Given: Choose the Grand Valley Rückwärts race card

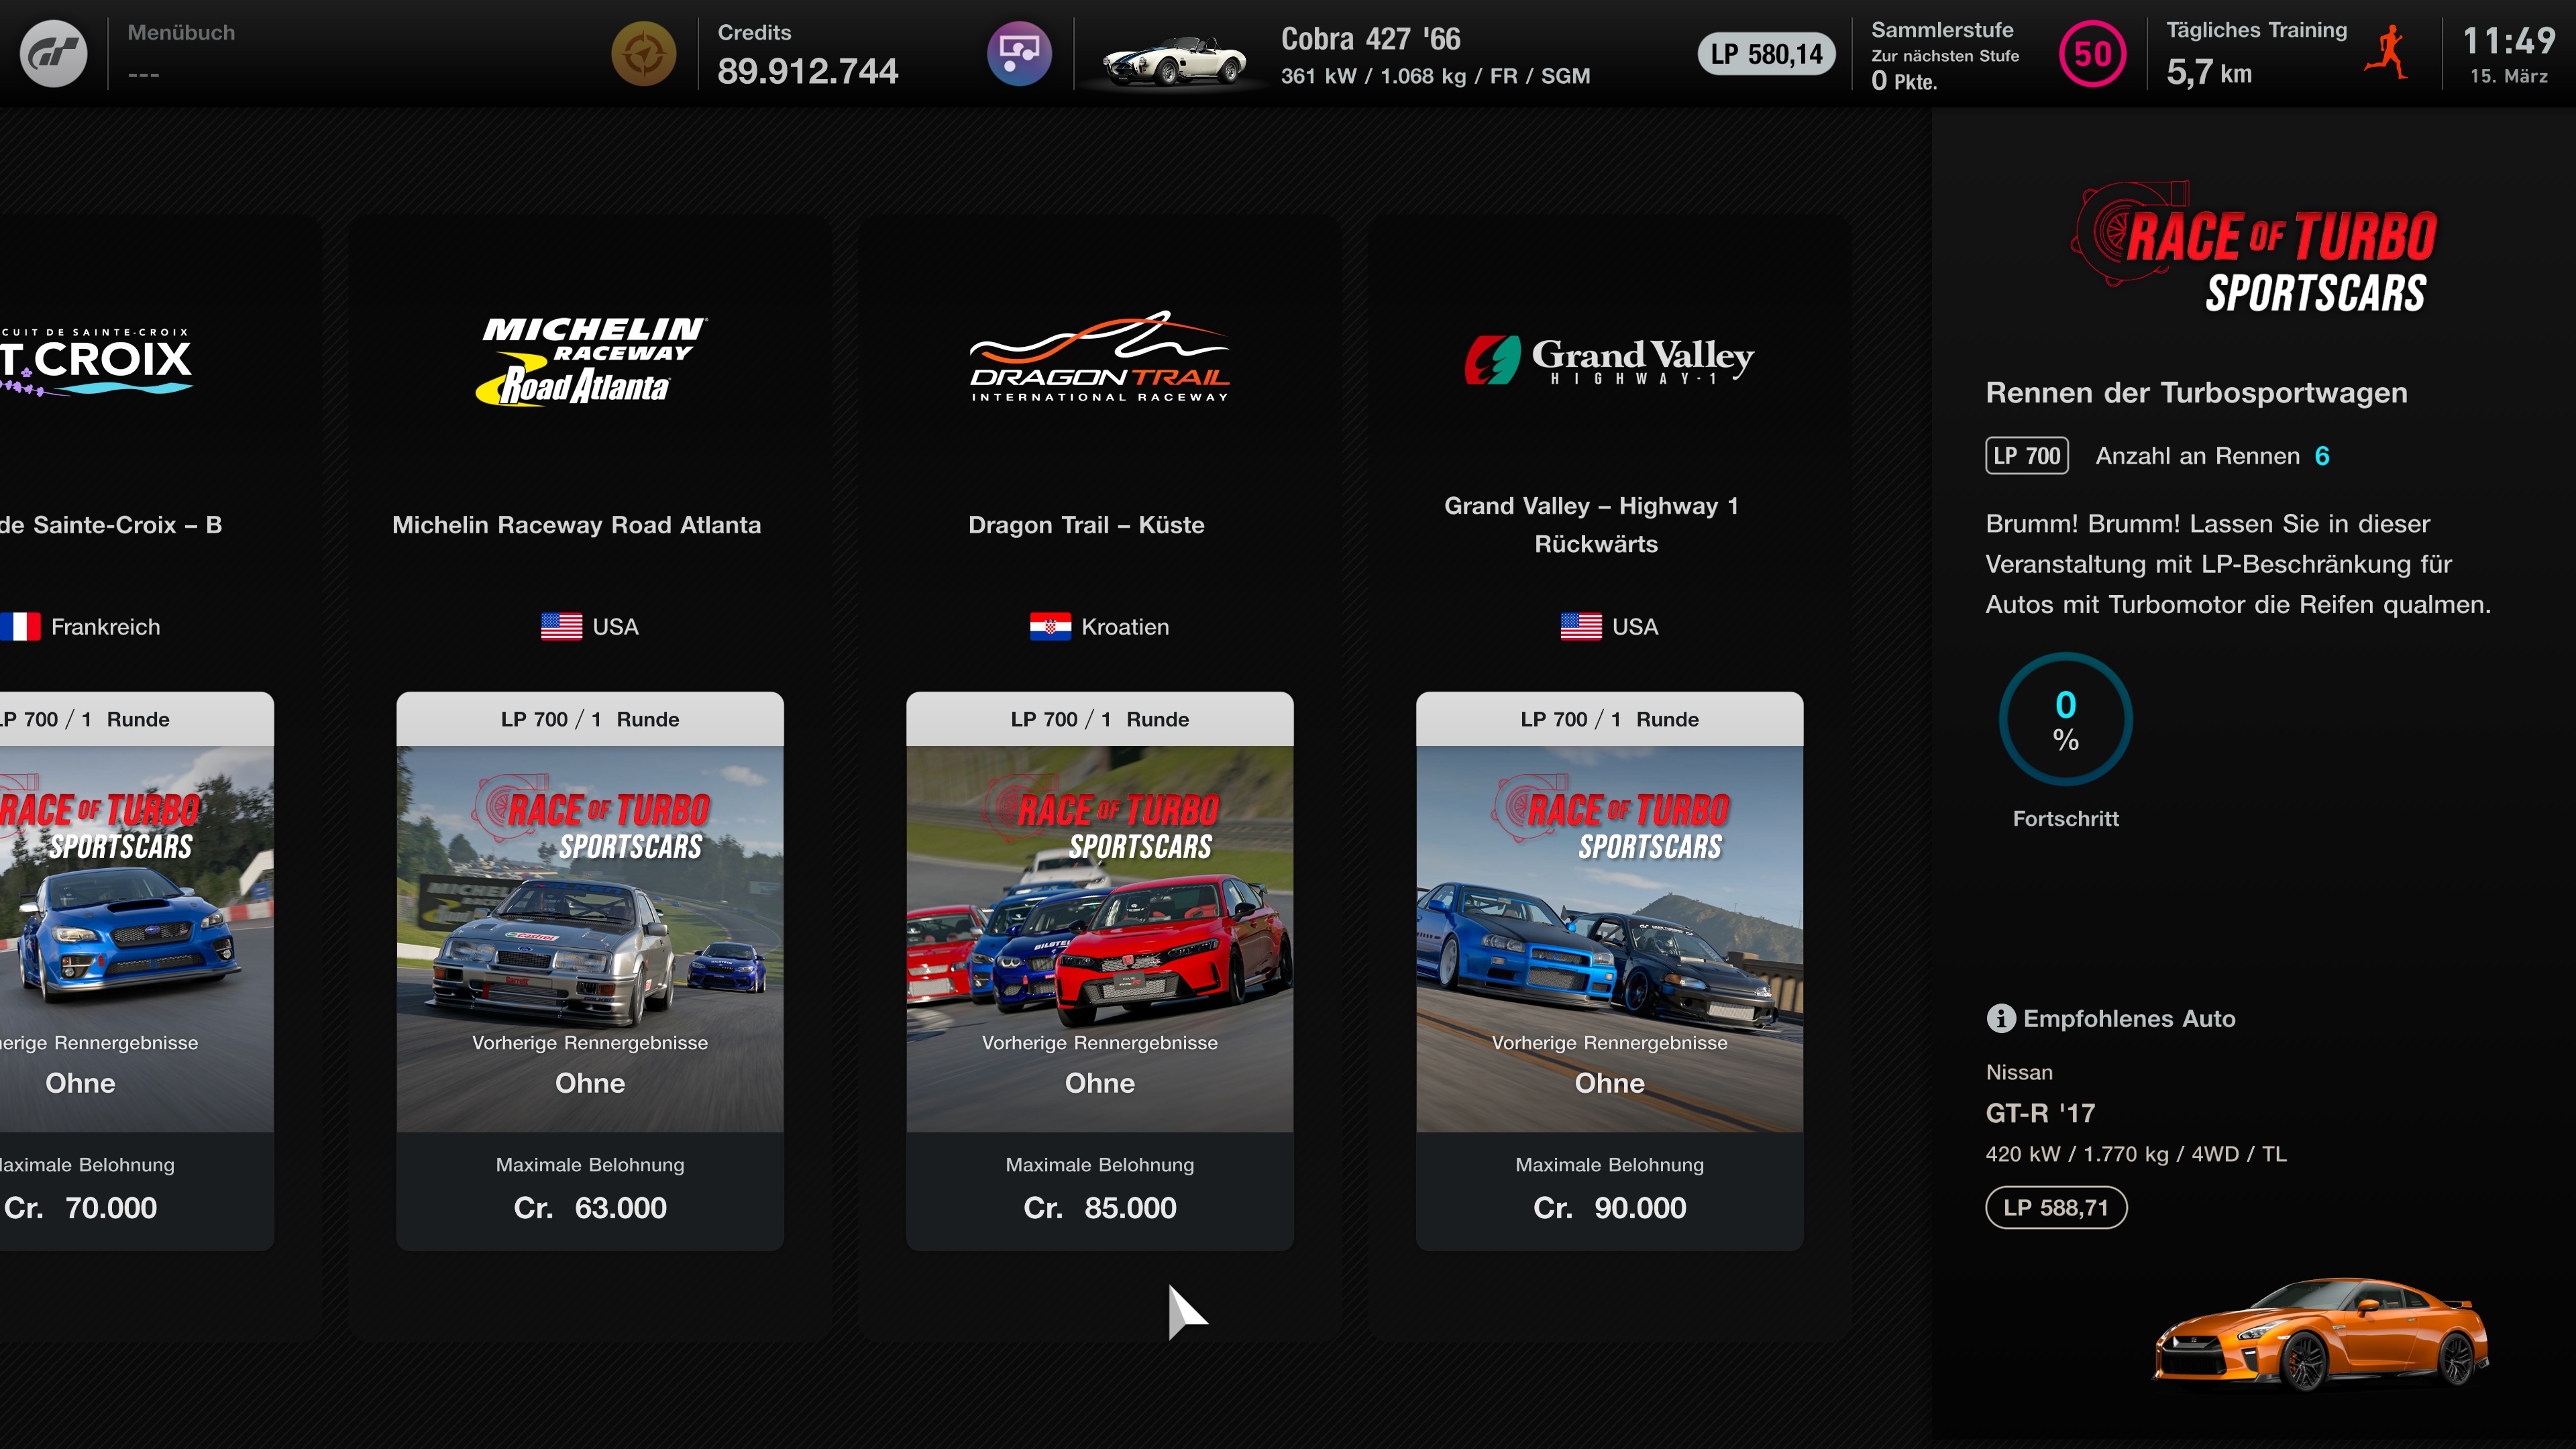Looking at the screenshot, I should click(1609, 970).
